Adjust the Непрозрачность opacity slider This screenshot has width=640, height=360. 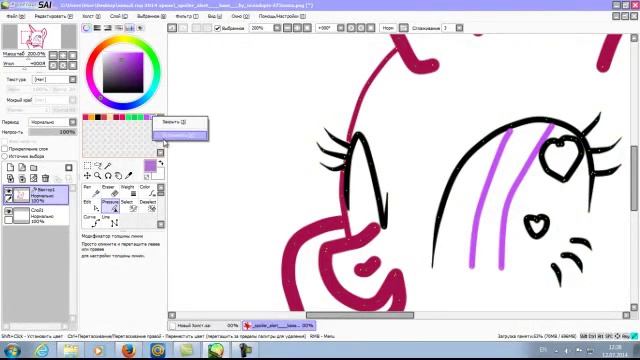[x=53, y=132]
